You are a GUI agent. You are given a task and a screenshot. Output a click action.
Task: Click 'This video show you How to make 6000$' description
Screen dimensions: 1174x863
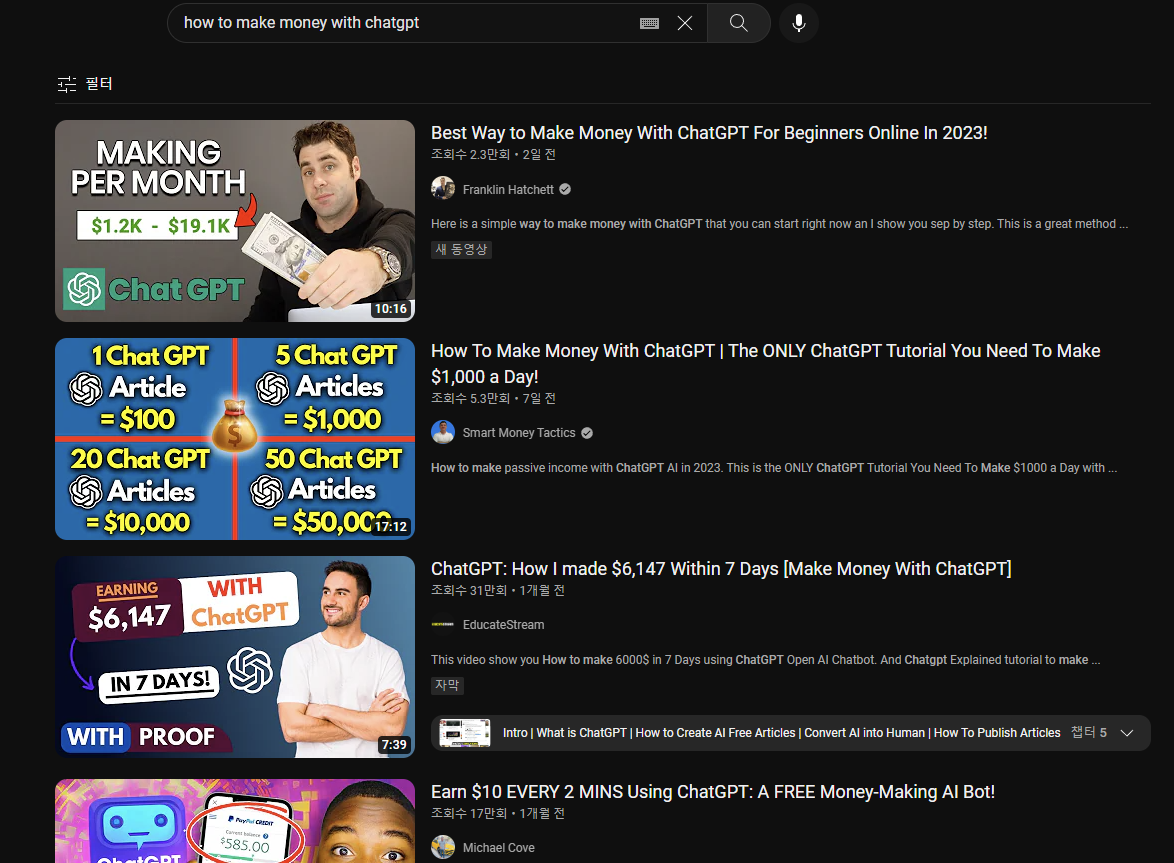coord(765,659)
